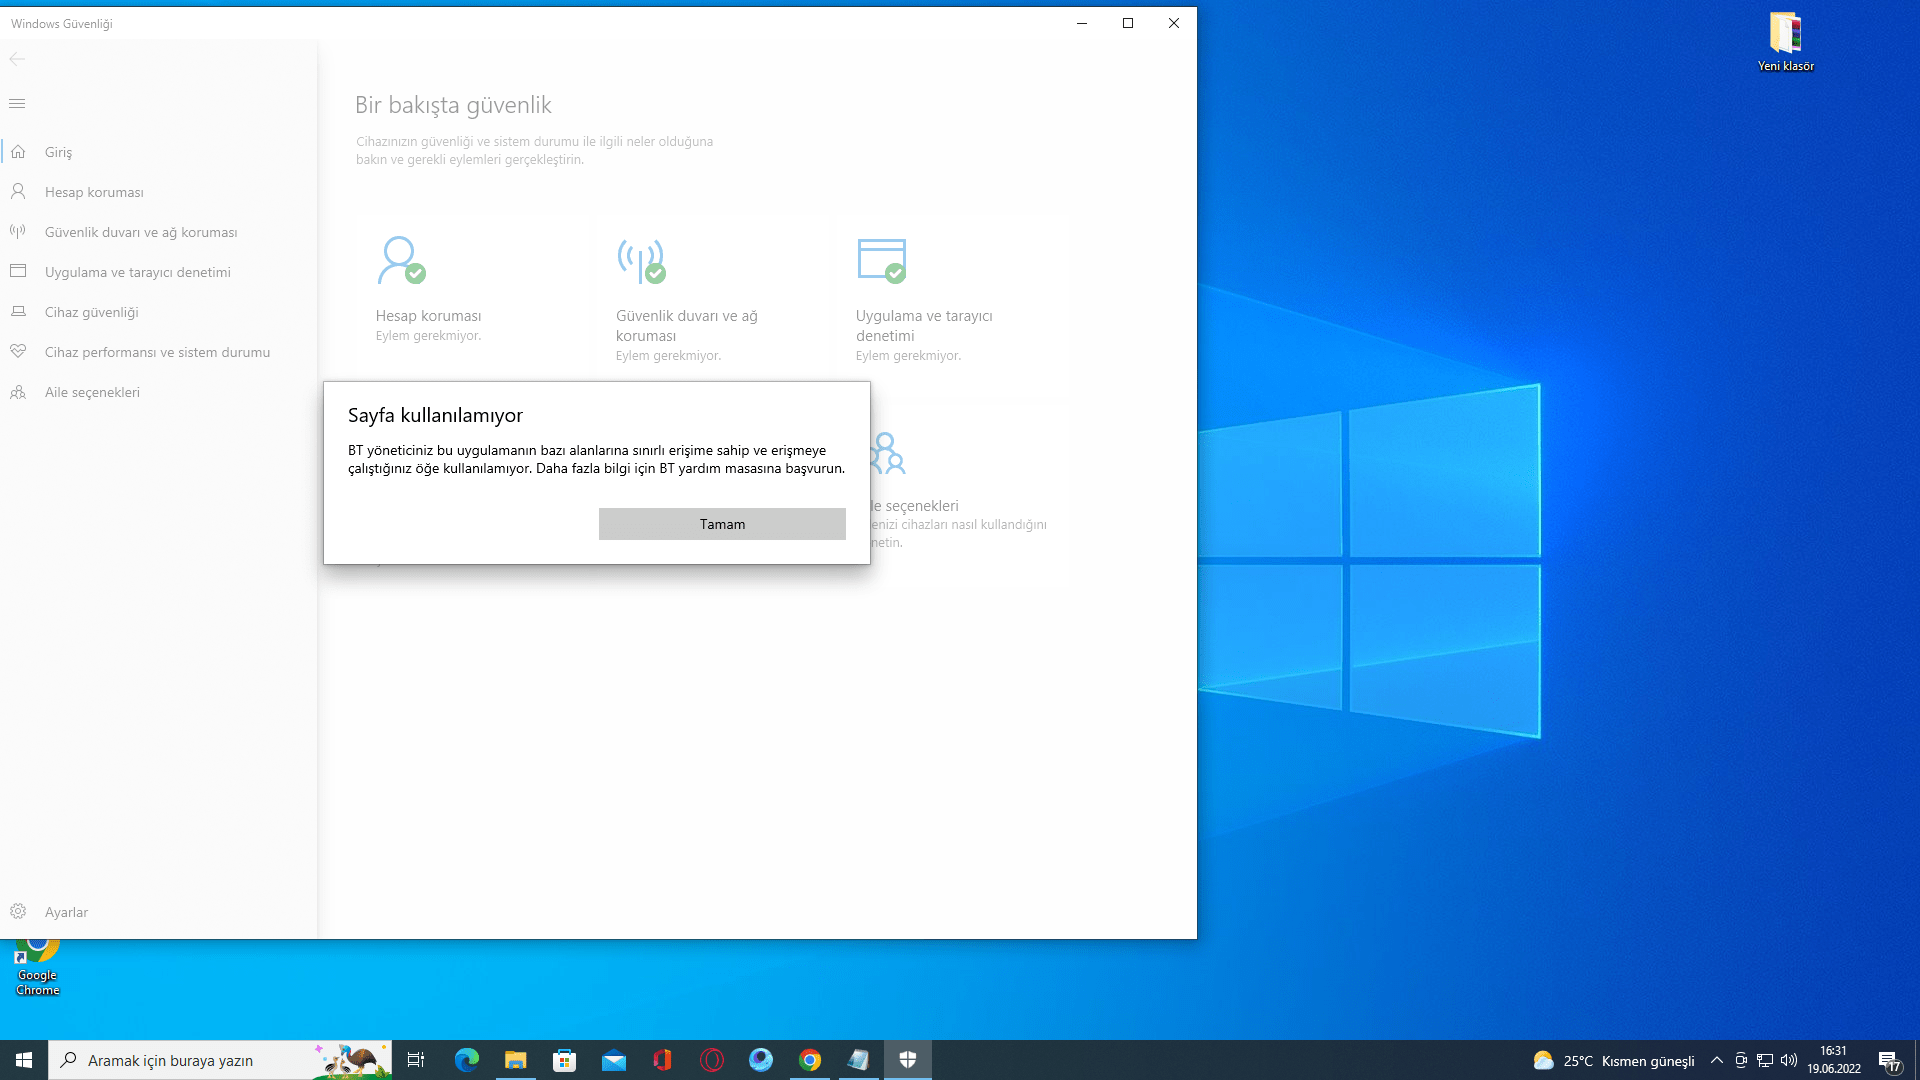Open Güvenlik duvarı ve ağ koruması sidebar item
1920x1080 pixels.
(159, 232)
